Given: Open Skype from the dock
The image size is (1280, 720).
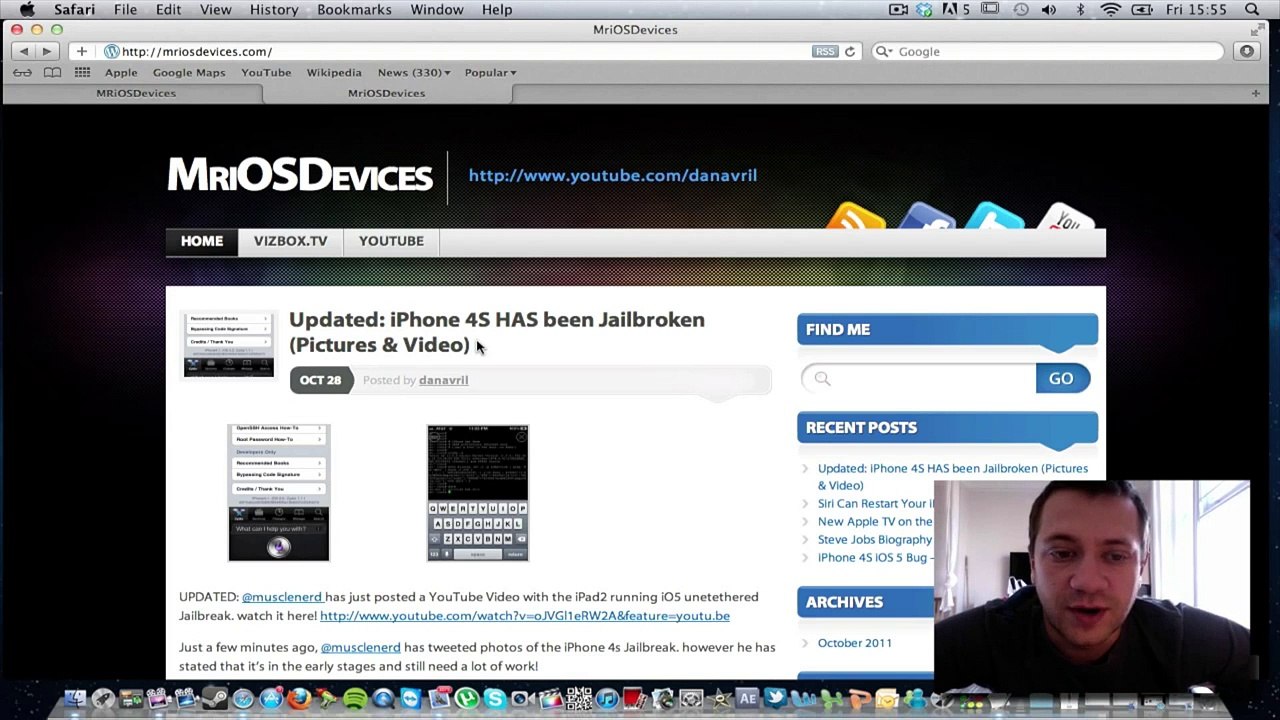Looking at the screenshot, I should pos(494,699).
